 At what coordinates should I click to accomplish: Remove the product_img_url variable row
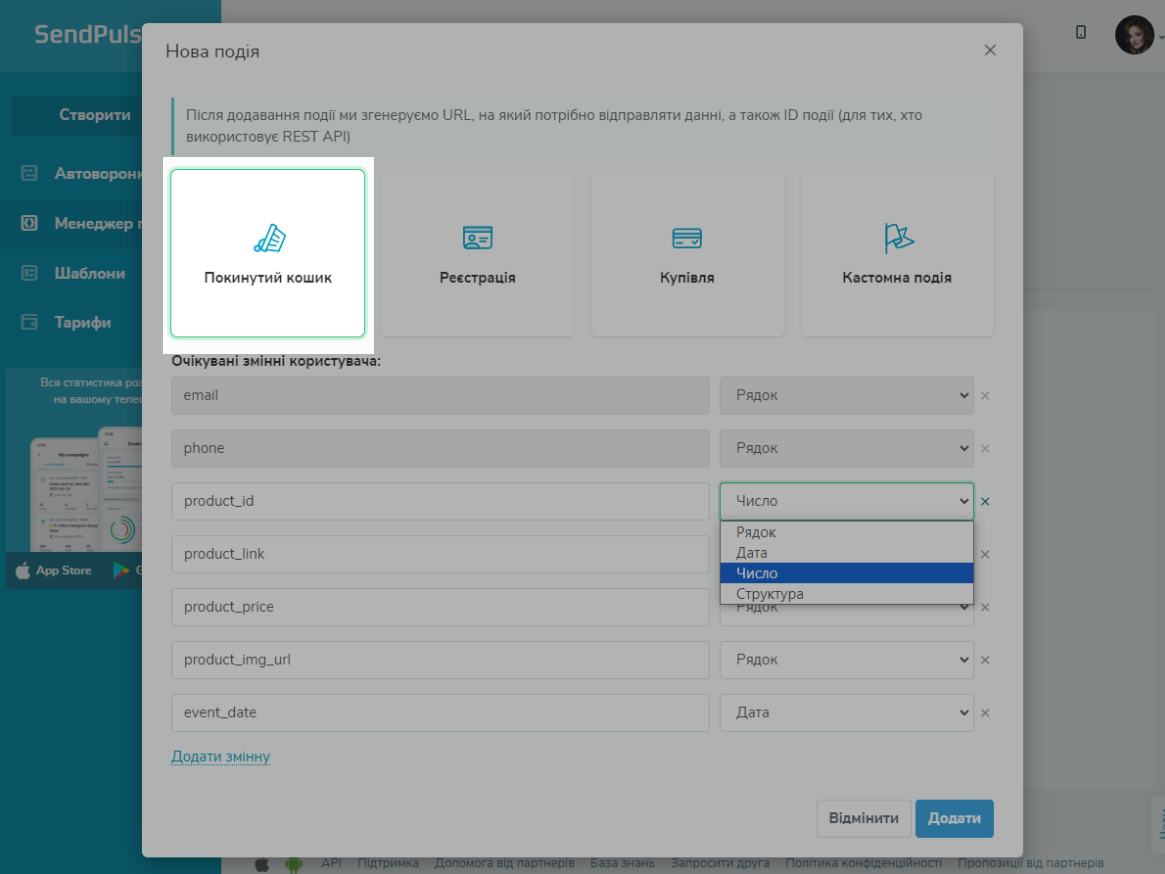pyautogui.click(x=985, y=660)
